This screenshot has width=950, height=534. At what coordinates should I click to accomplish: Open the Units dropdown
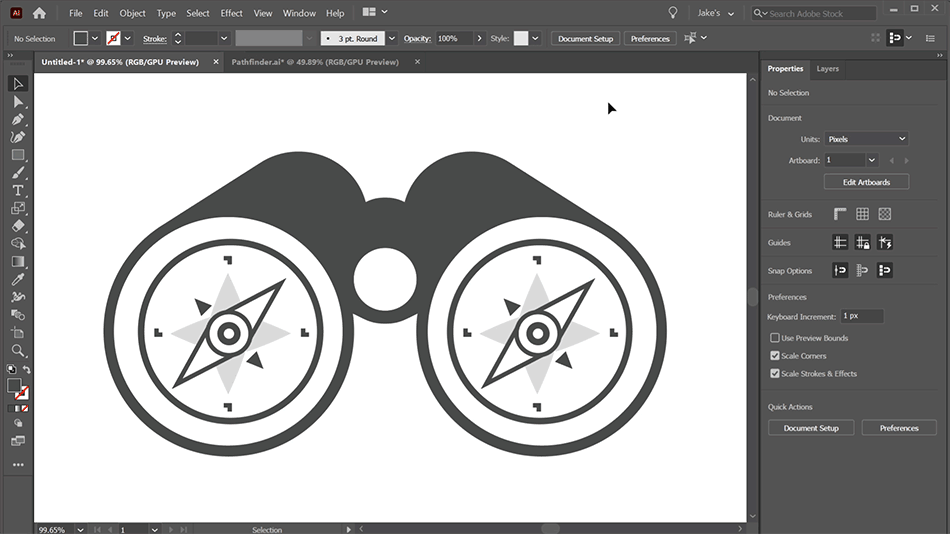click(866, 139)
